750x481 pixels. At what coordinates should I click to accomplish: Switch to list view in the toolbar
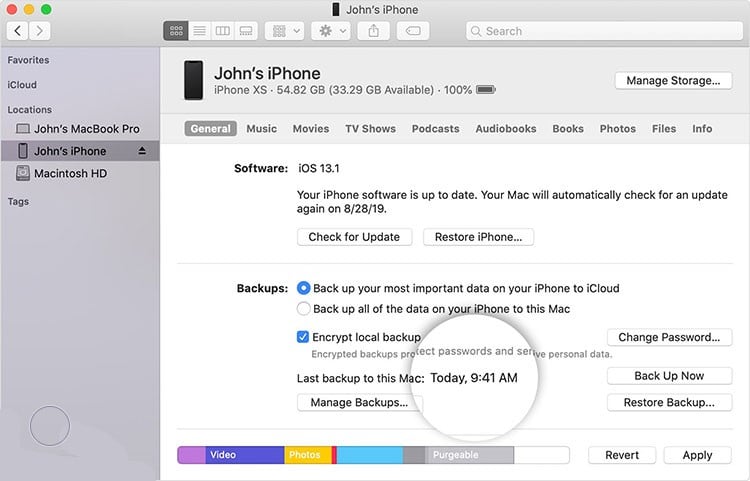coord(199,31)
